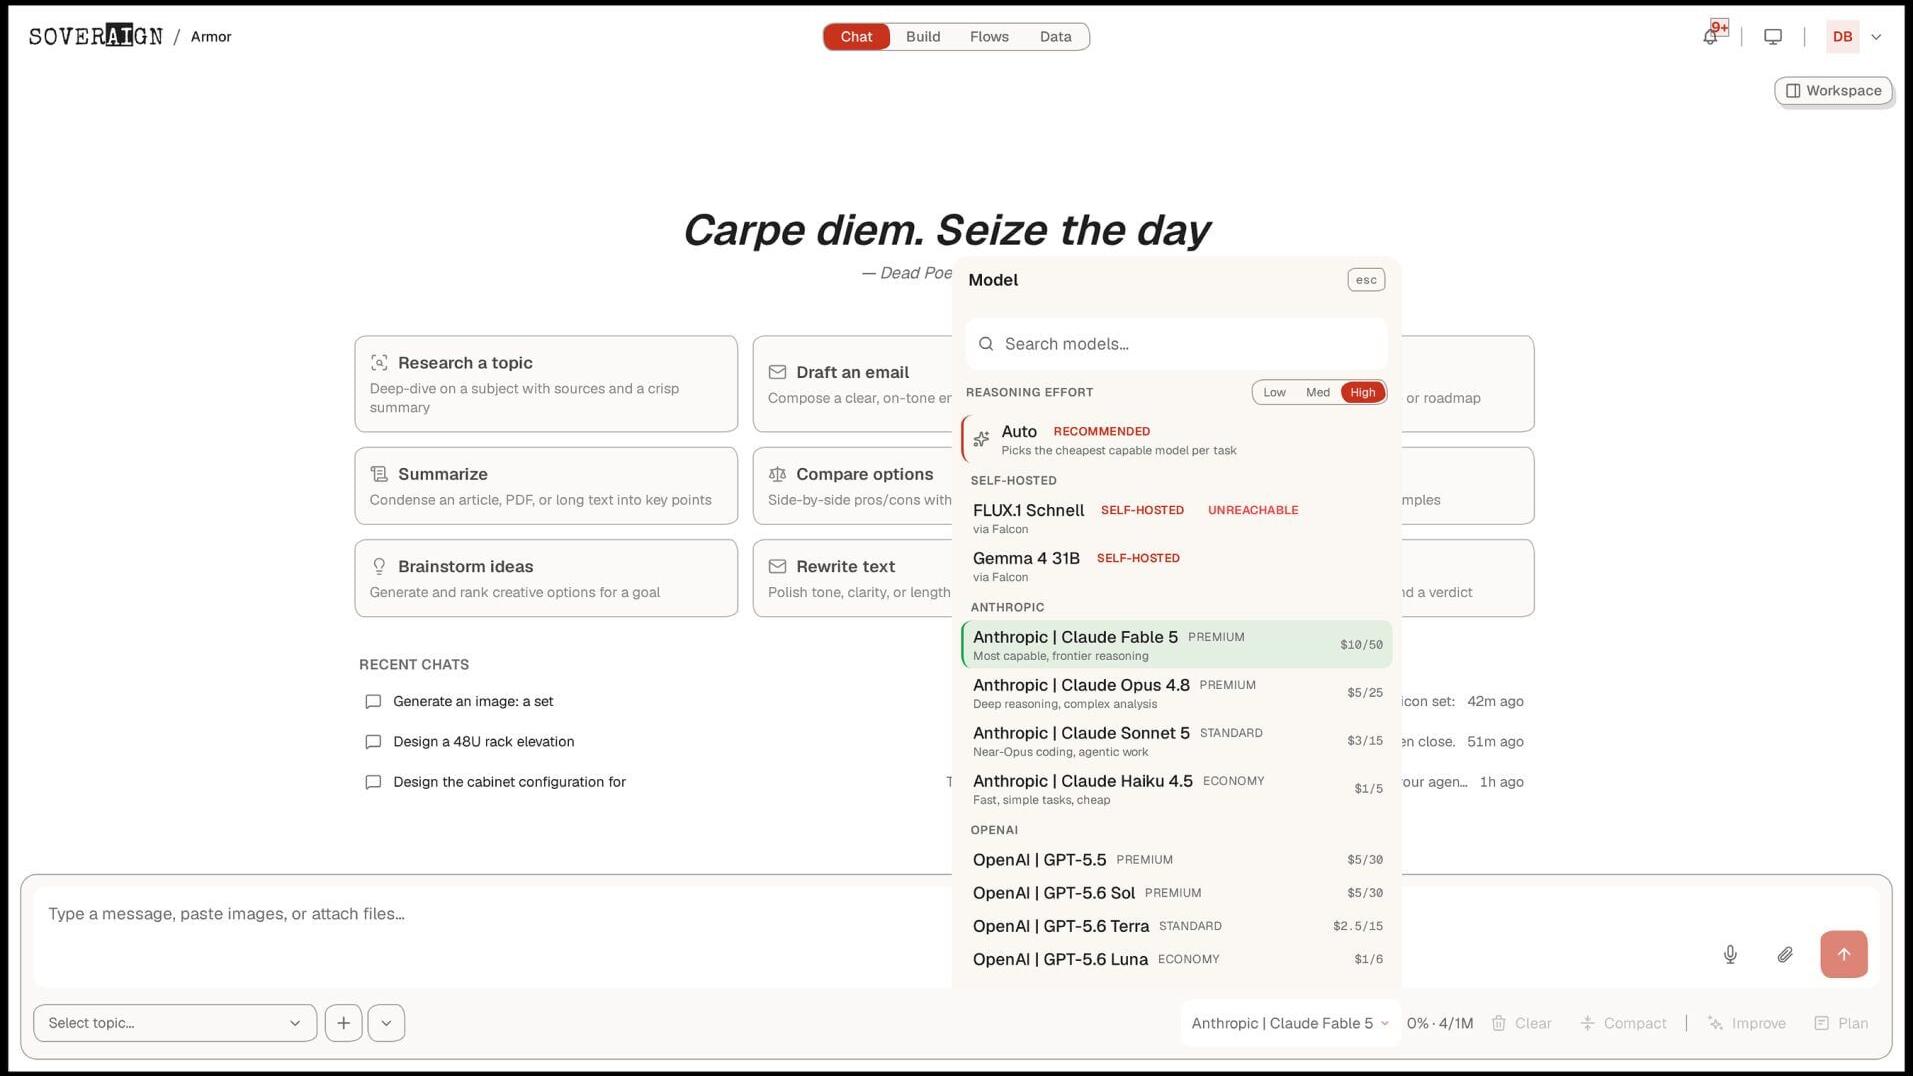
Task: Open the Research a topic card
Action: click(x=546, y=384)
